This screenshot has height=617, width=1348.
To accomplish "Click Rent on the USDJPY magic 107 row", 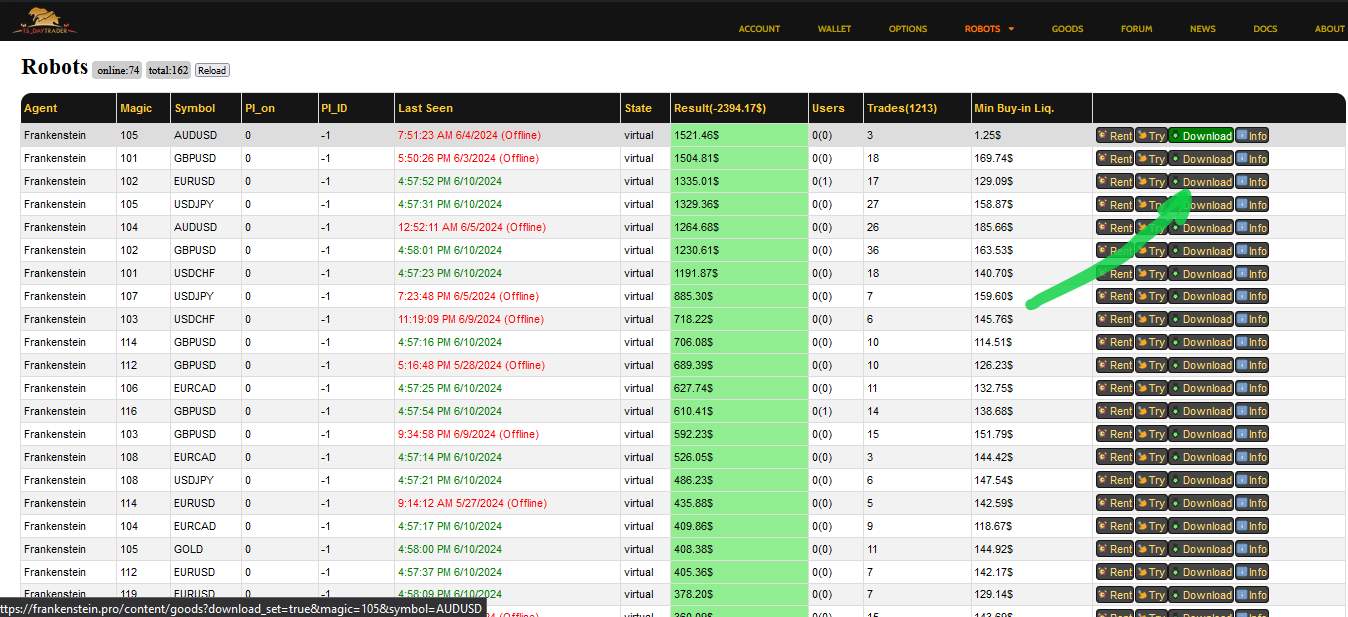I will [x=1114, y=297].
